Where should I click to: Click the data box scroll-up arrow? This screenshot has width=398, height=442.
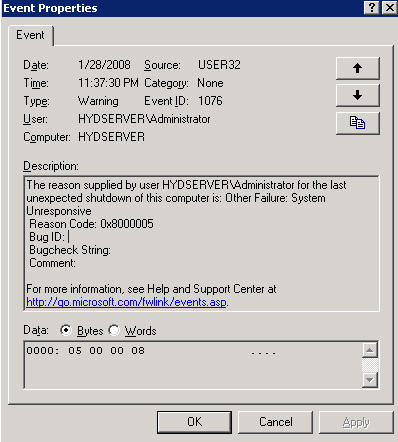[370, 350]
